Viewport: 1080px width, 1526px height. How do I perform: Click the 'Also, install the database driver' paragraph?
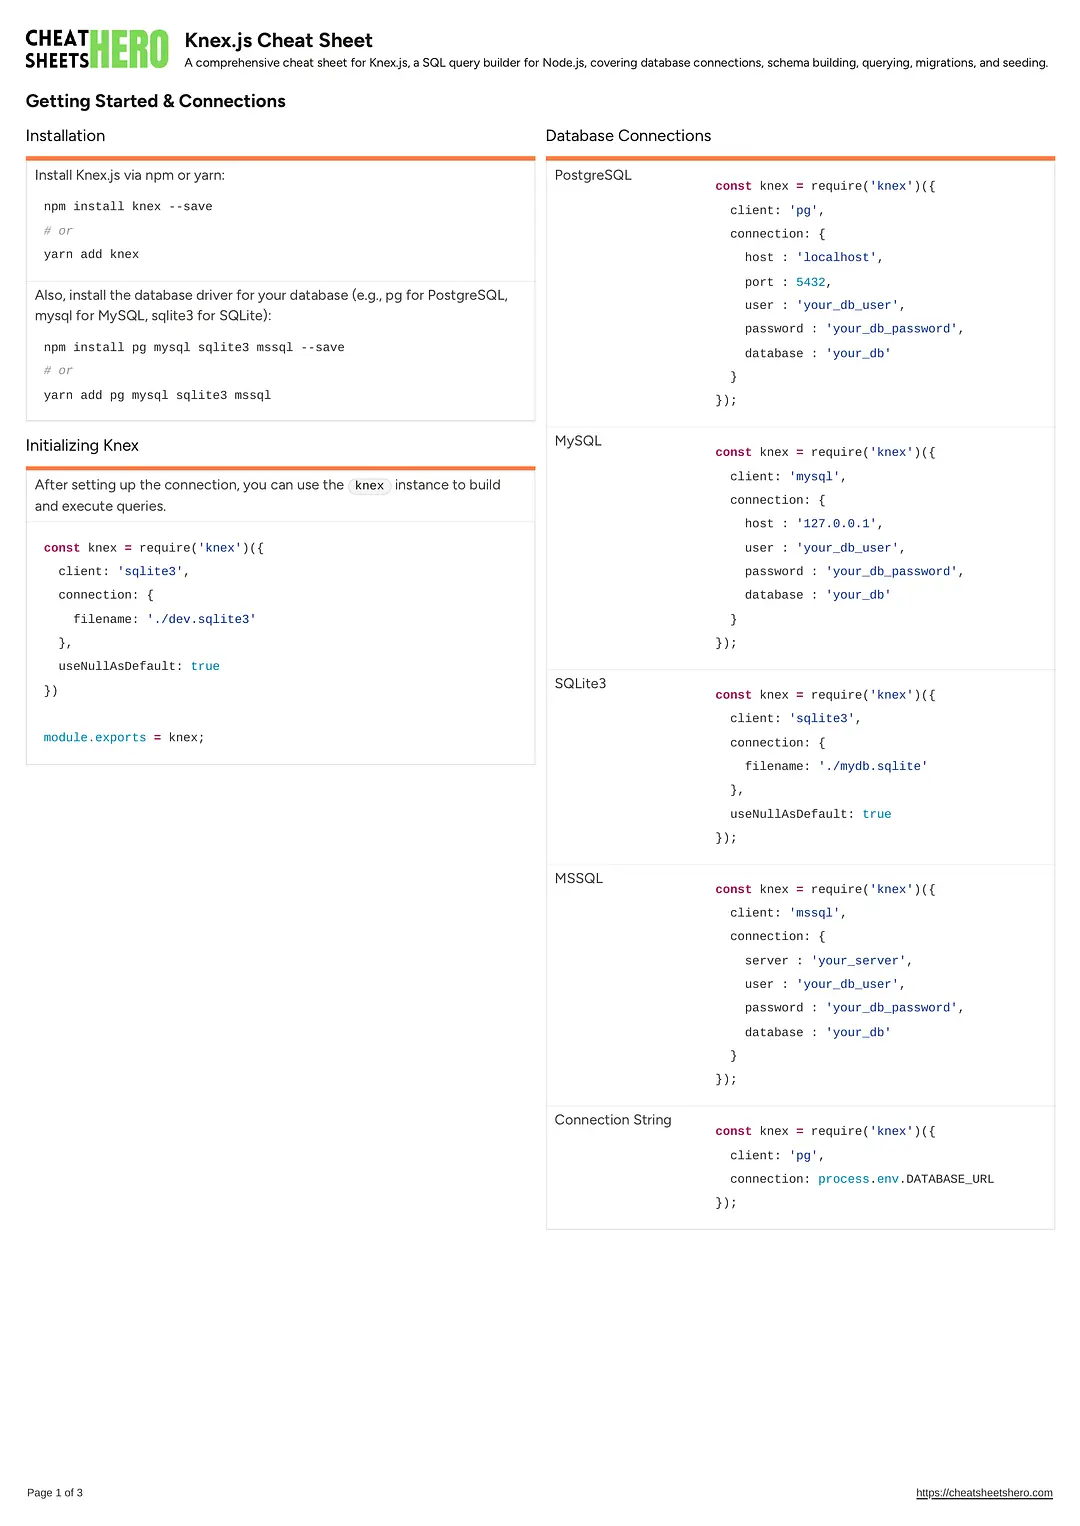pyautogui.click(x=271, y=305)
